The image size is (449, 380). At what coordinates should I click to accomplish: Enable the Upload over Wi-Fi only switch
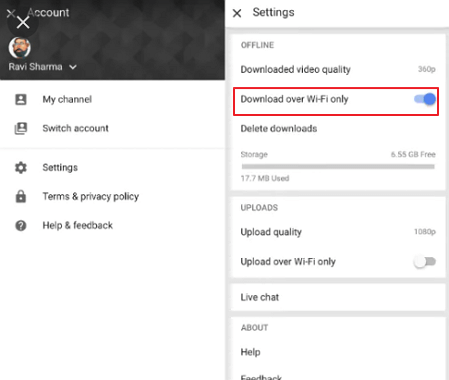[x=425, y=262]
